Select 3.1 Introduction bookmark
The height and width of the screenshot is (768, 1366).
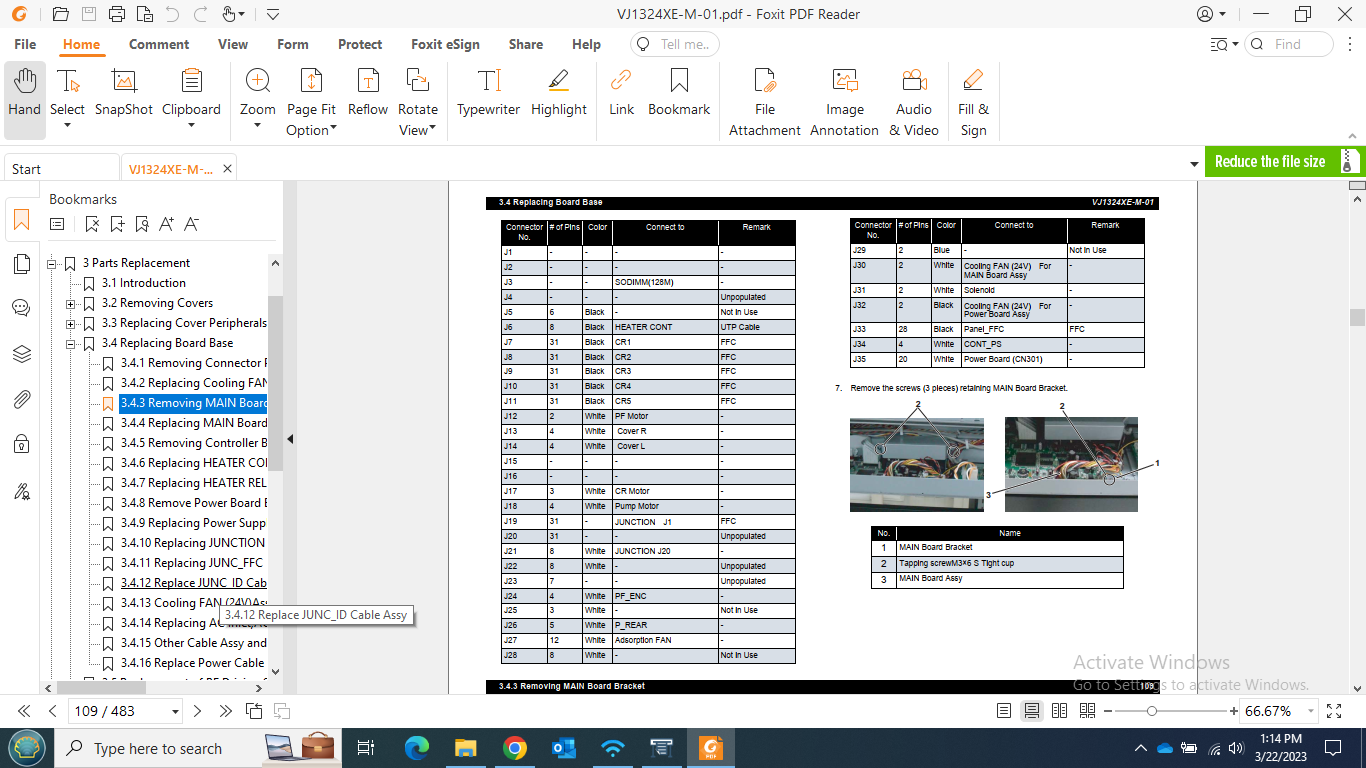click(144, 283)
